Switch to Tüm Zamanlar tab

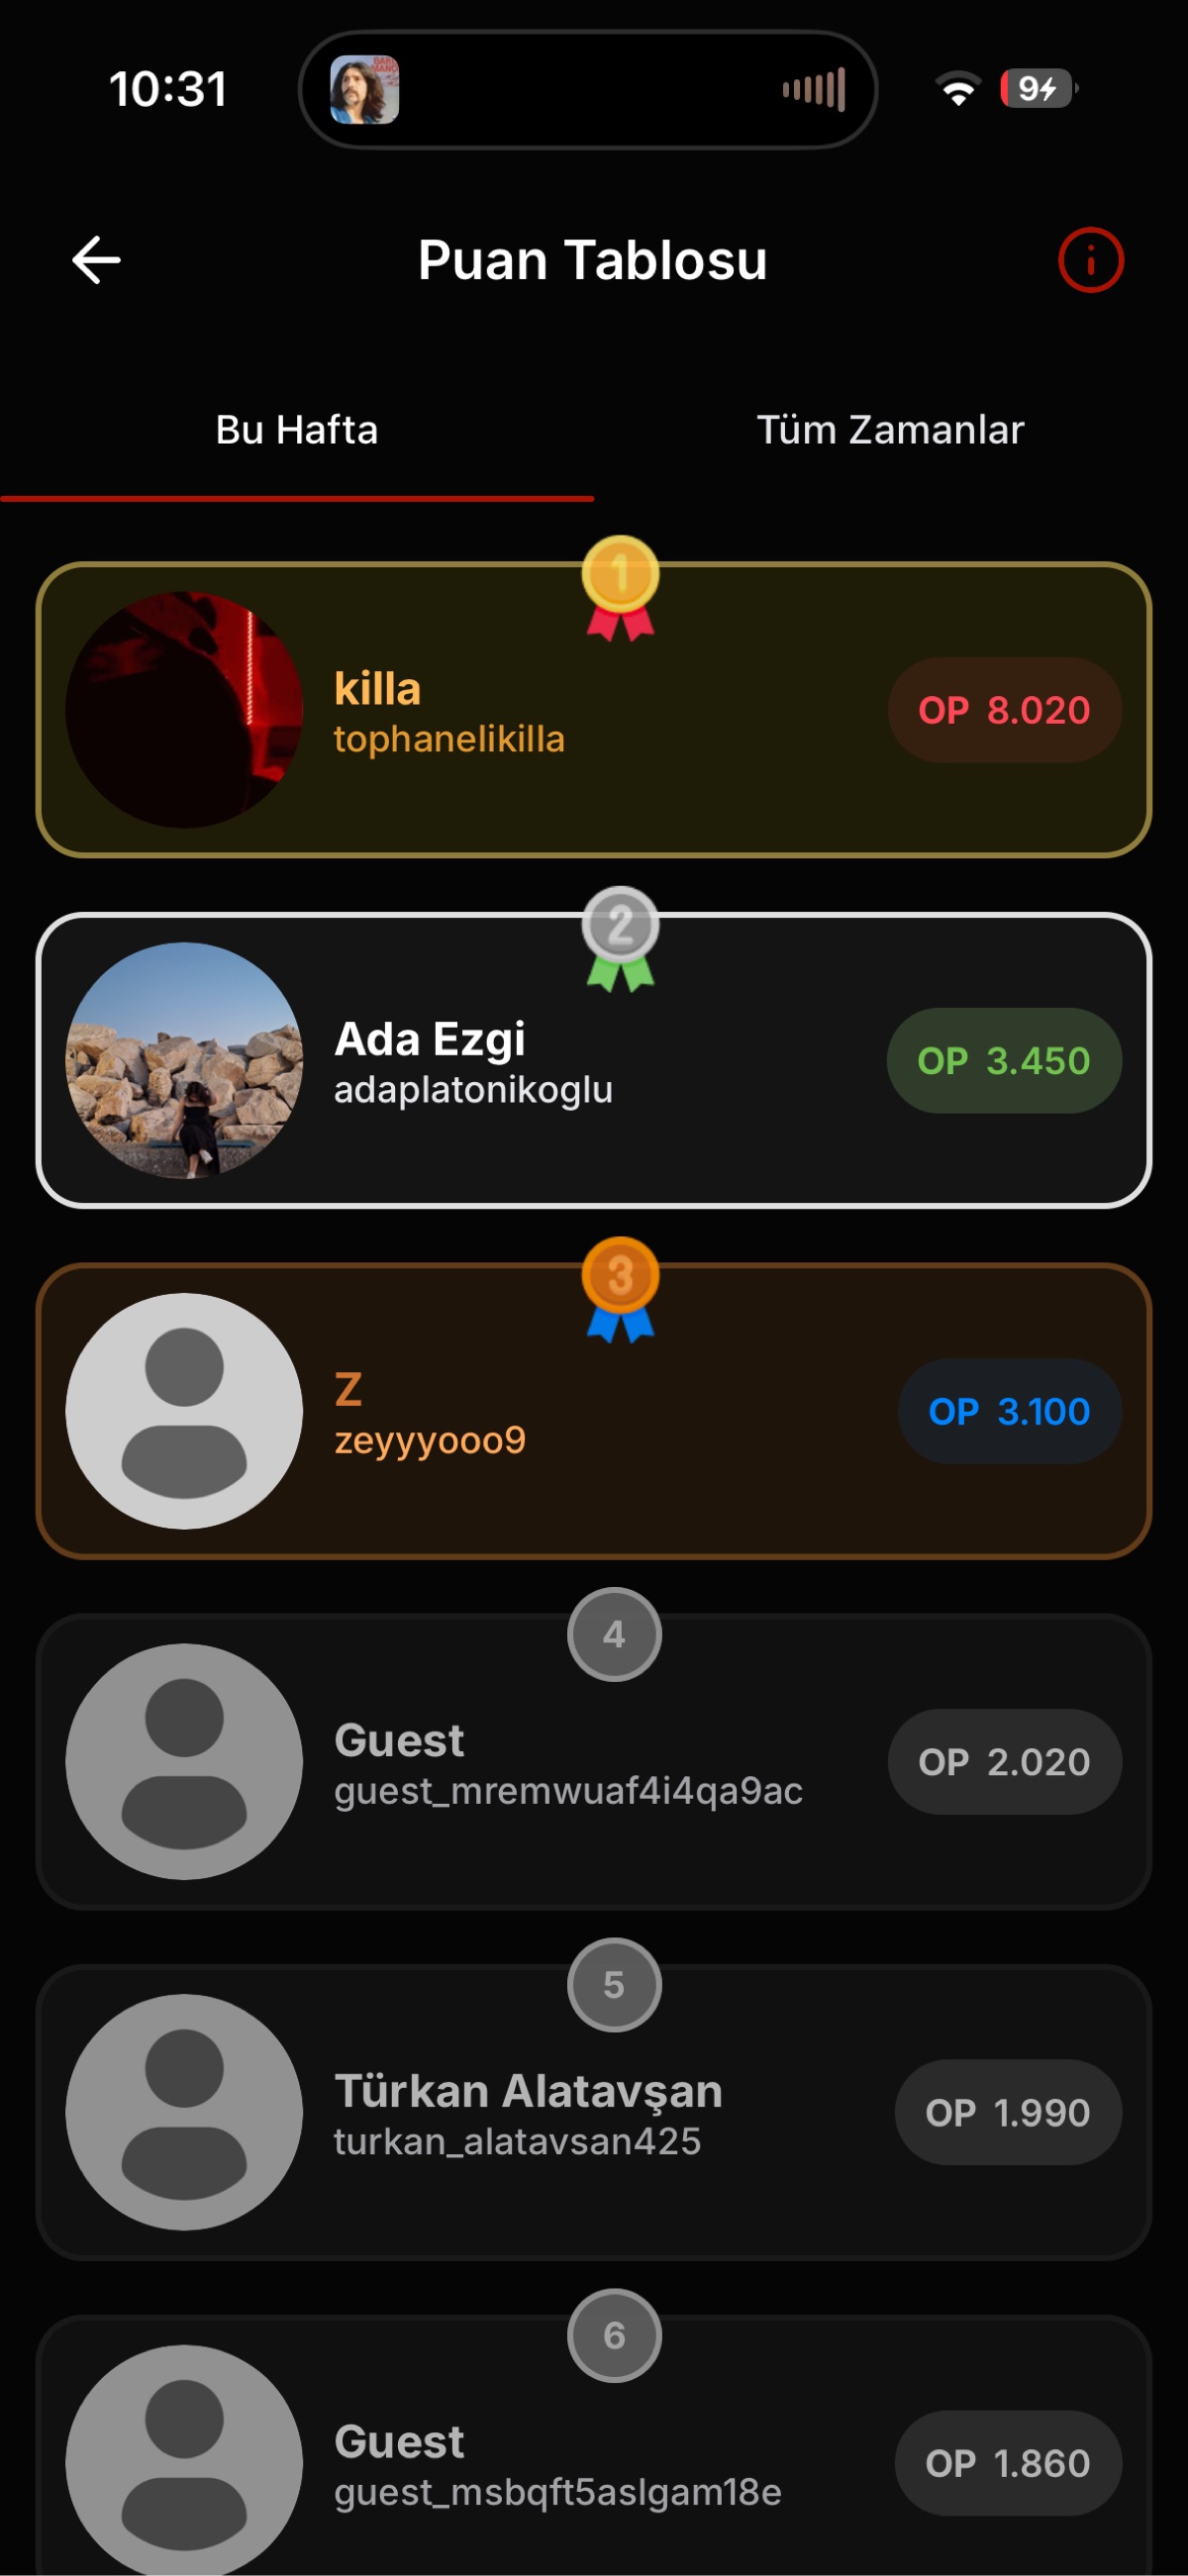[x=891, y=430]
